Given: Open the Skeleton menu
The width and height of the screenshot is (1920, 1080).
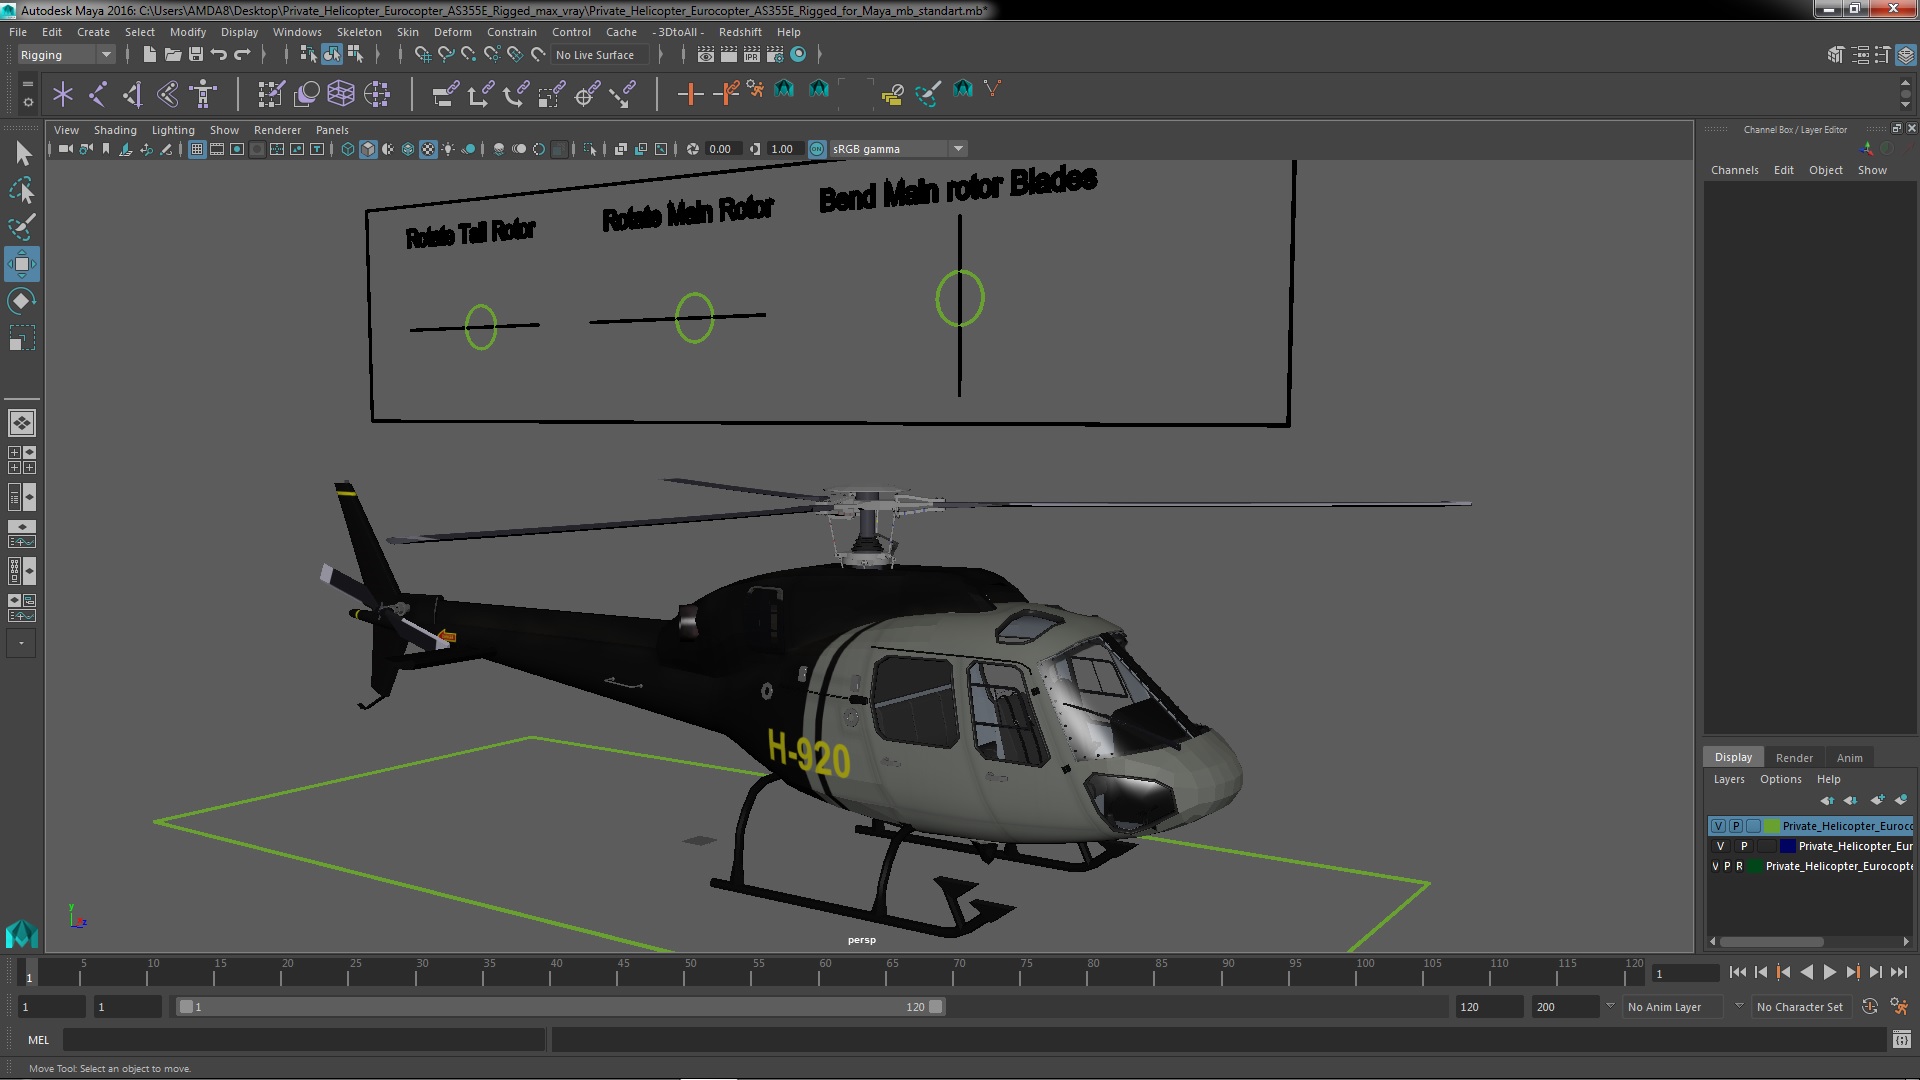Looking at the screenshot, I should [x=358, y=32].
